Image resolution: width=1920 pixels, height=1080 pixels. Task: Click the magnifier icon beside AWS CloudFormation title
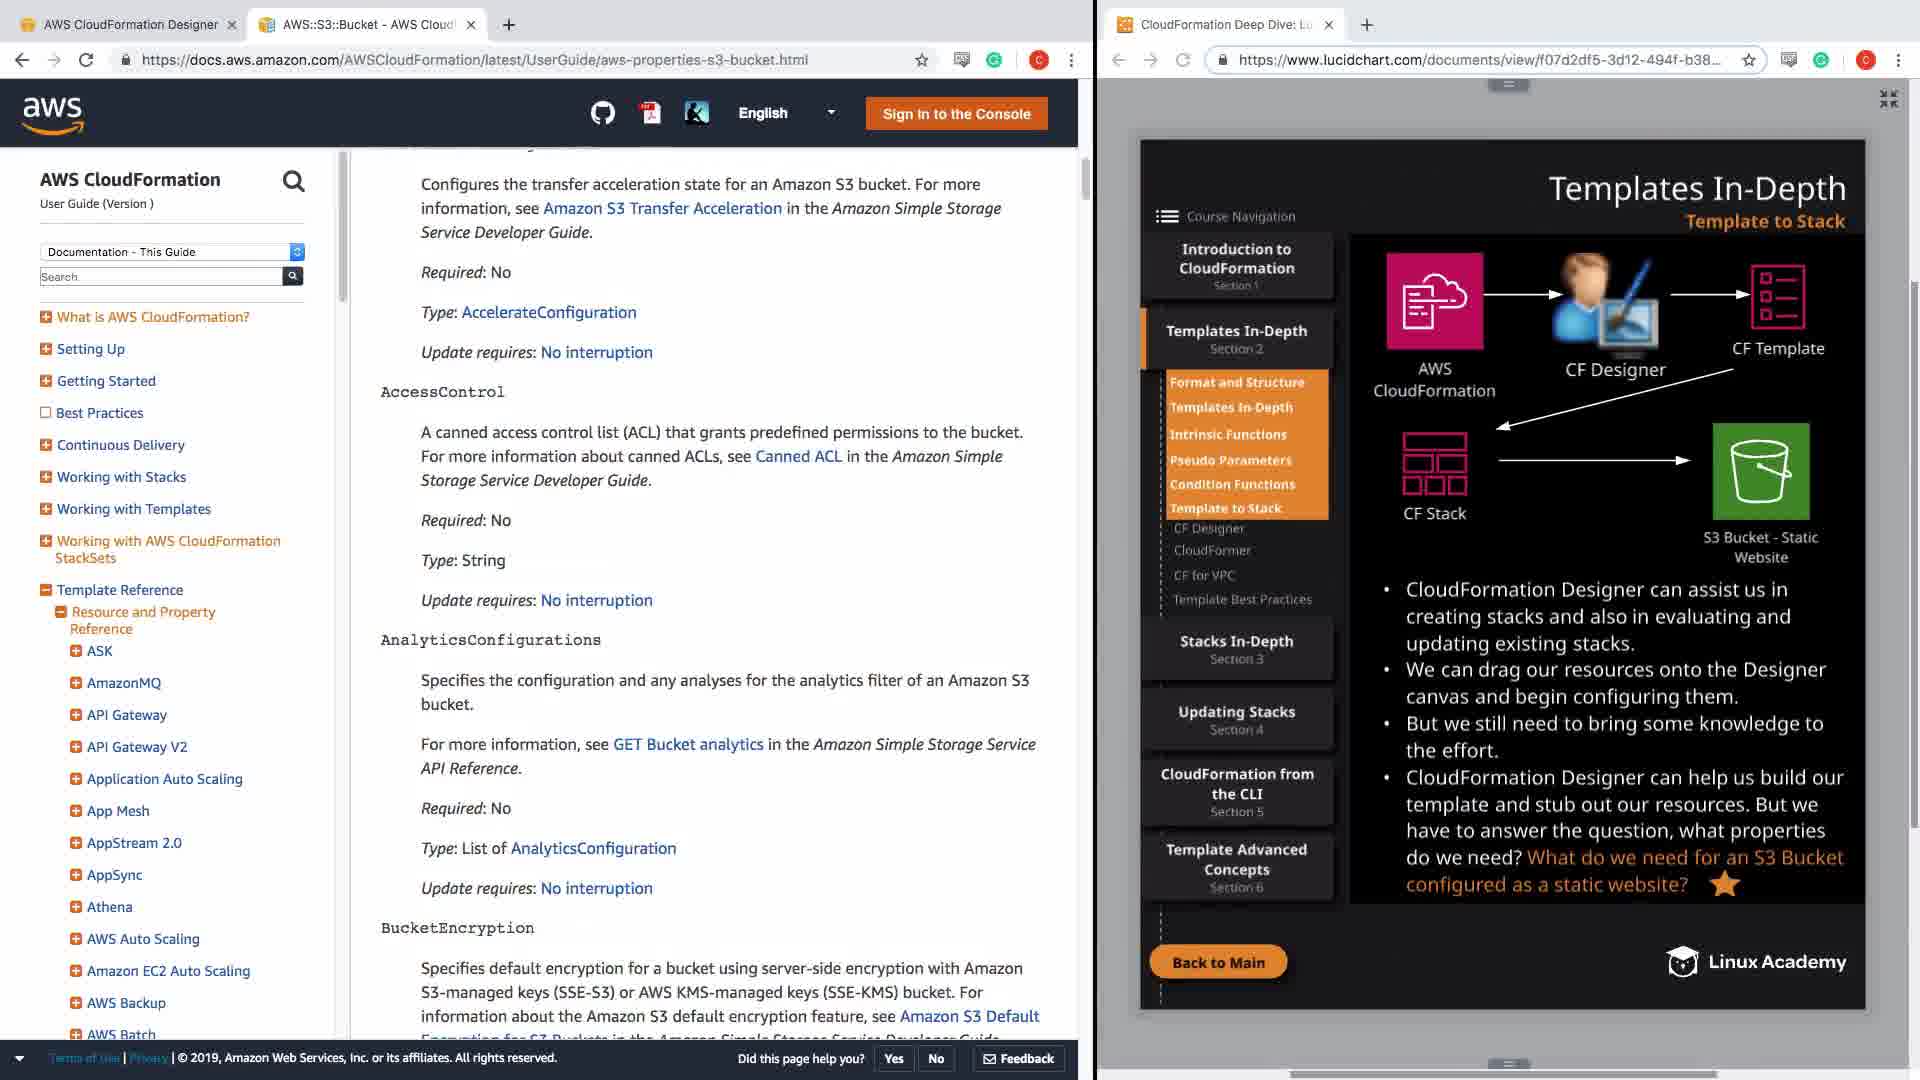point(293,181)
